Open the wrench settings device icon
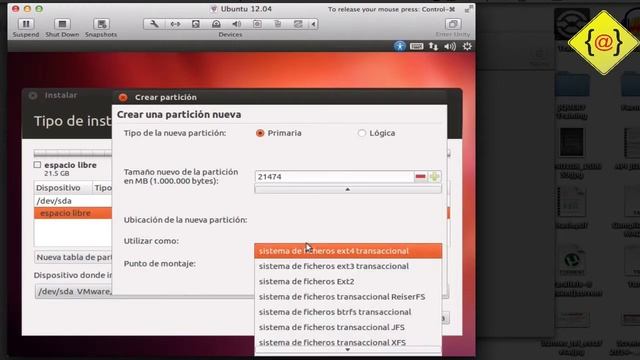Viewport: 640px width, 360px height. coord(154,24)
